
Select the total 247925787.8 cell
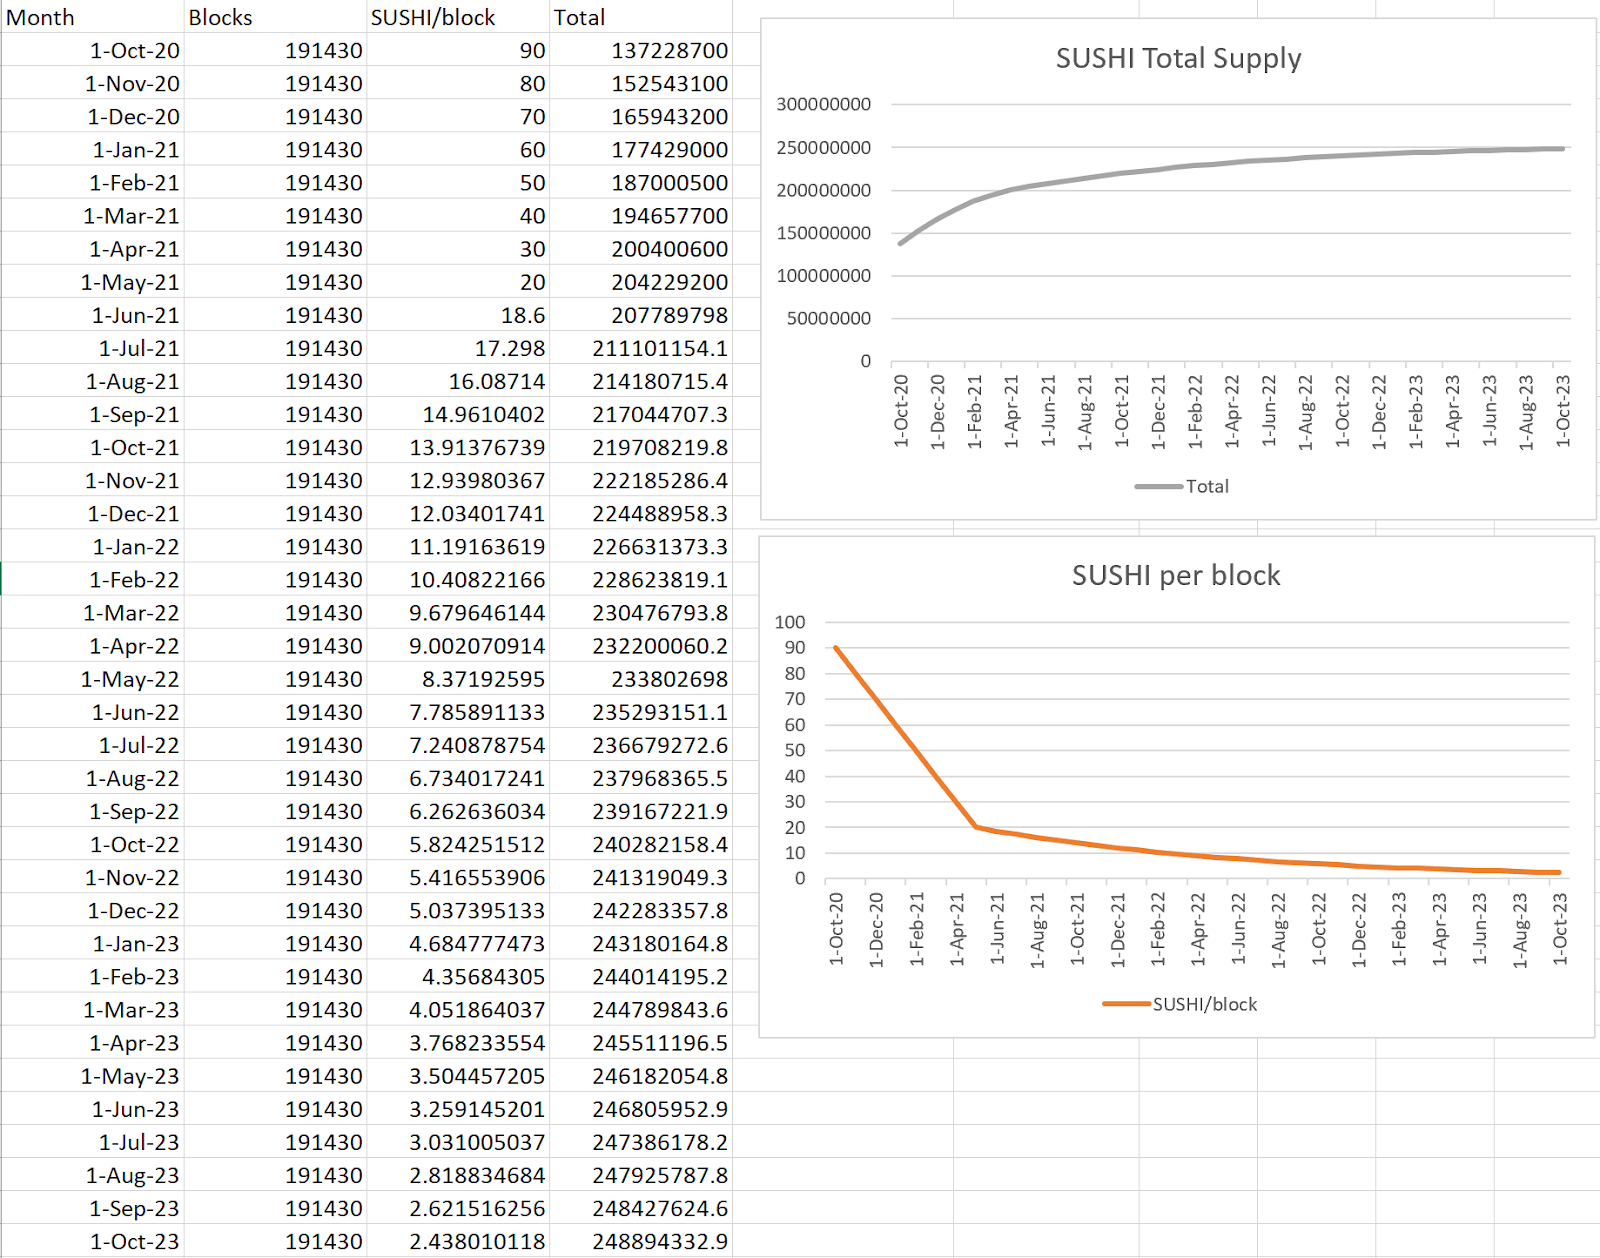coord(640,1175)
